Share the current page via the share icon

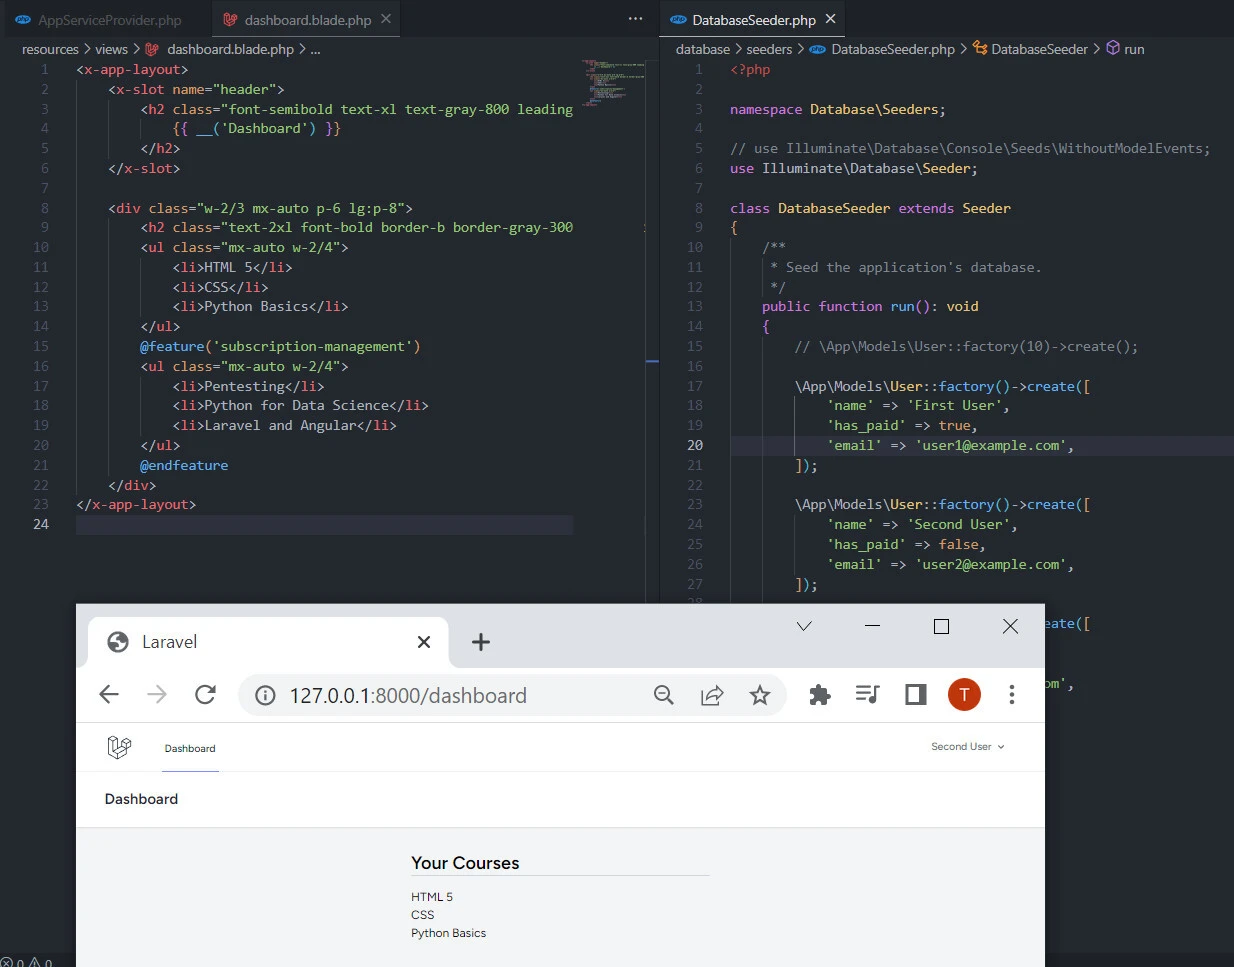click(712, 694)
